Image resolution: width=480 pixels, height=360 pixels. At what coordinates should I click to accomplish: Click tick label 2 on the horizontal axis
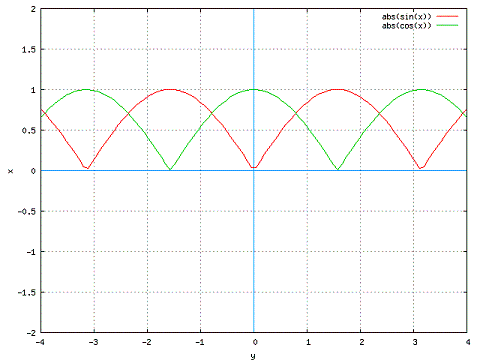362,342
